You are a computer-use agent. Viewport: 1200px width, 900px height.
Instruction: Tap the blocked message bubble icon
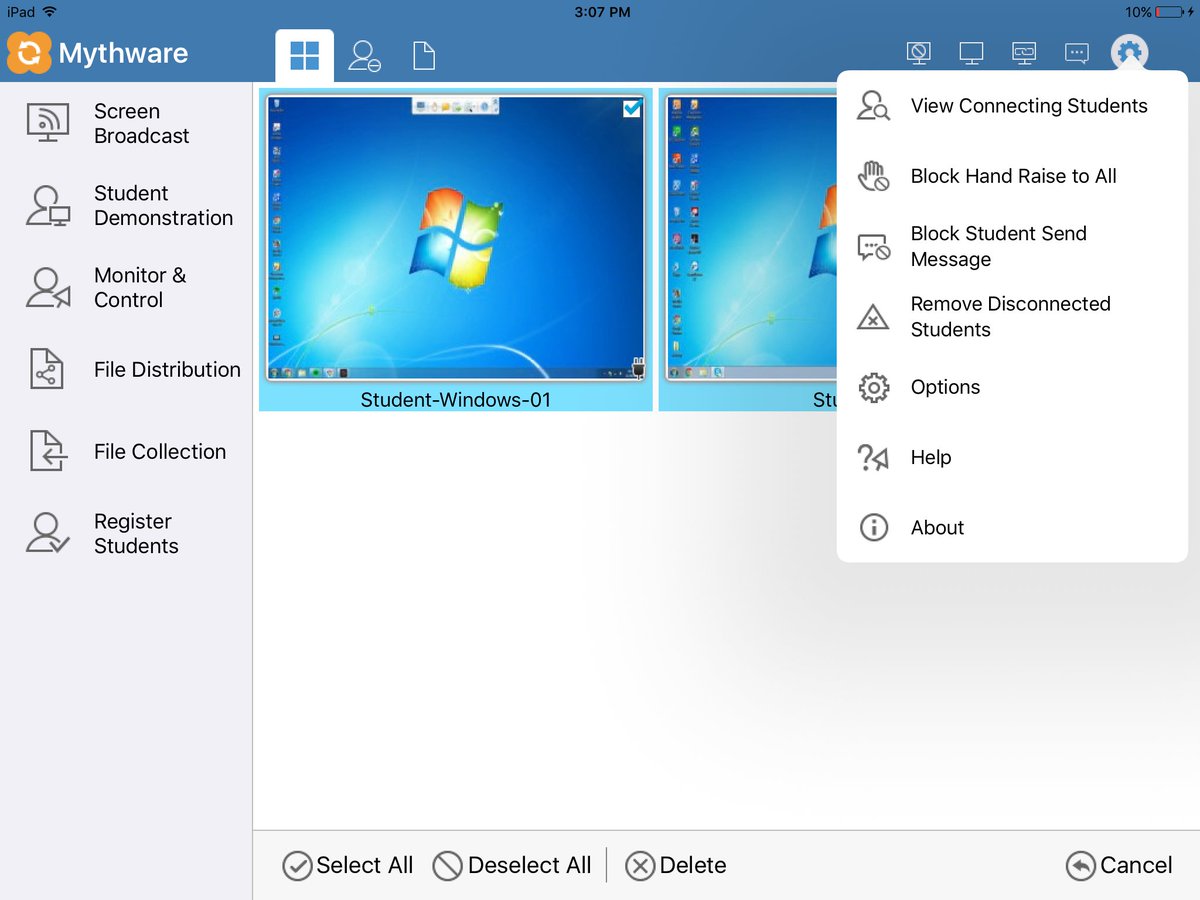point(874,247)
